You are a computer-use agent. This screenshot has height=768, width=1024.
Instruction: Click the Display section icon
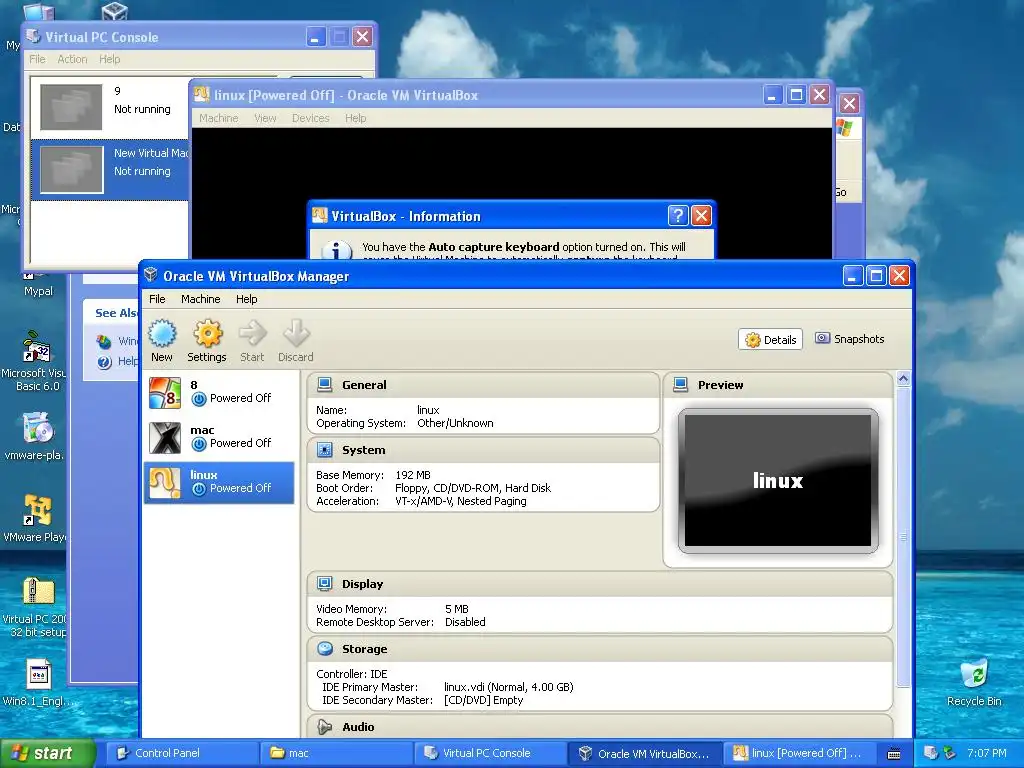(325, 583)
